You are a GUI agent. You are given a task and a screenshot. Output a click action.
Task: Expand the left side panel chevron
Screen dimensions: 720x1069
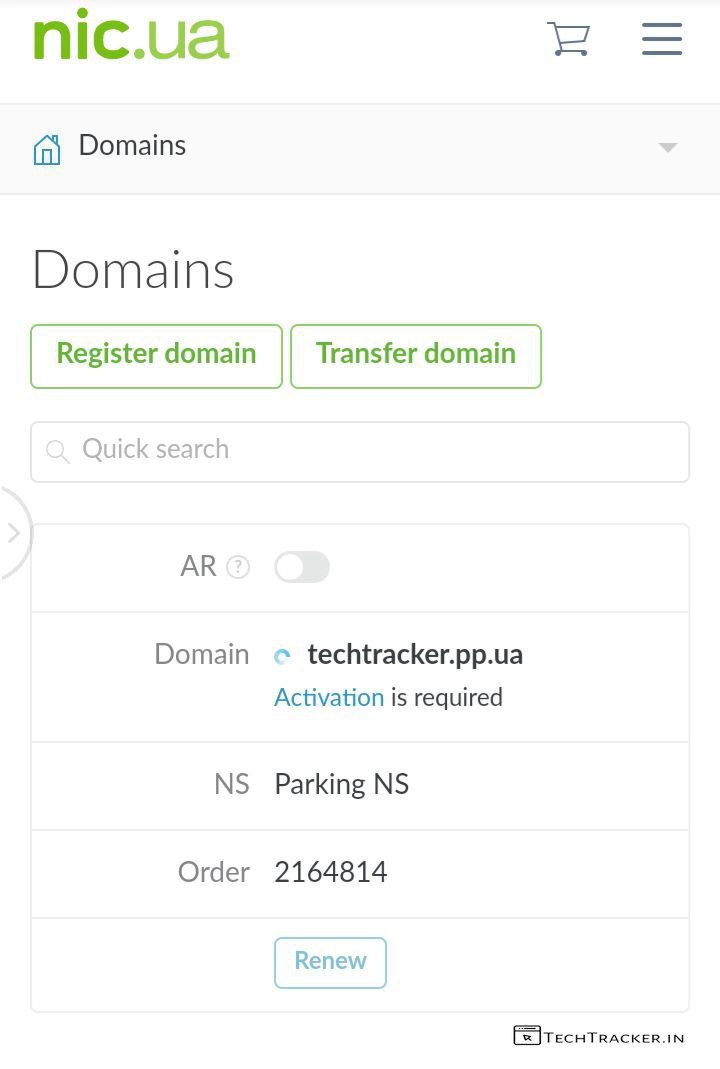click(14, 533)
